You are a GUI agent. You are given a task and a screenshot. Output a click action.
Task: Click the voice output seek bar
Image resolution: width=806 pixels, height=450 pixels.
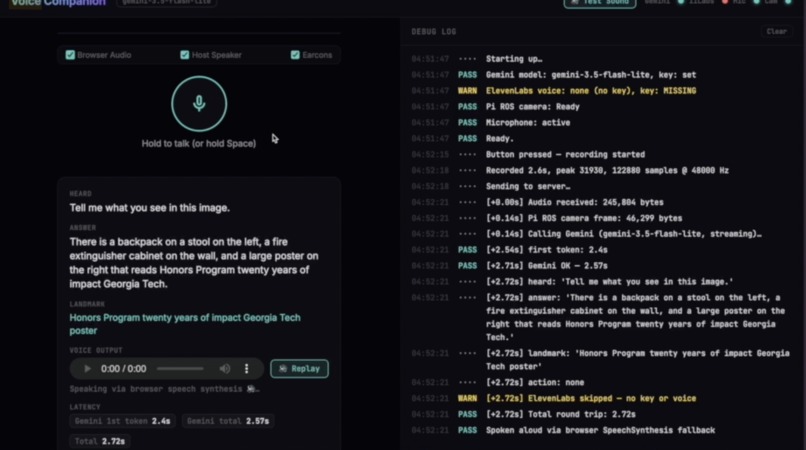(x=180, y=369)
